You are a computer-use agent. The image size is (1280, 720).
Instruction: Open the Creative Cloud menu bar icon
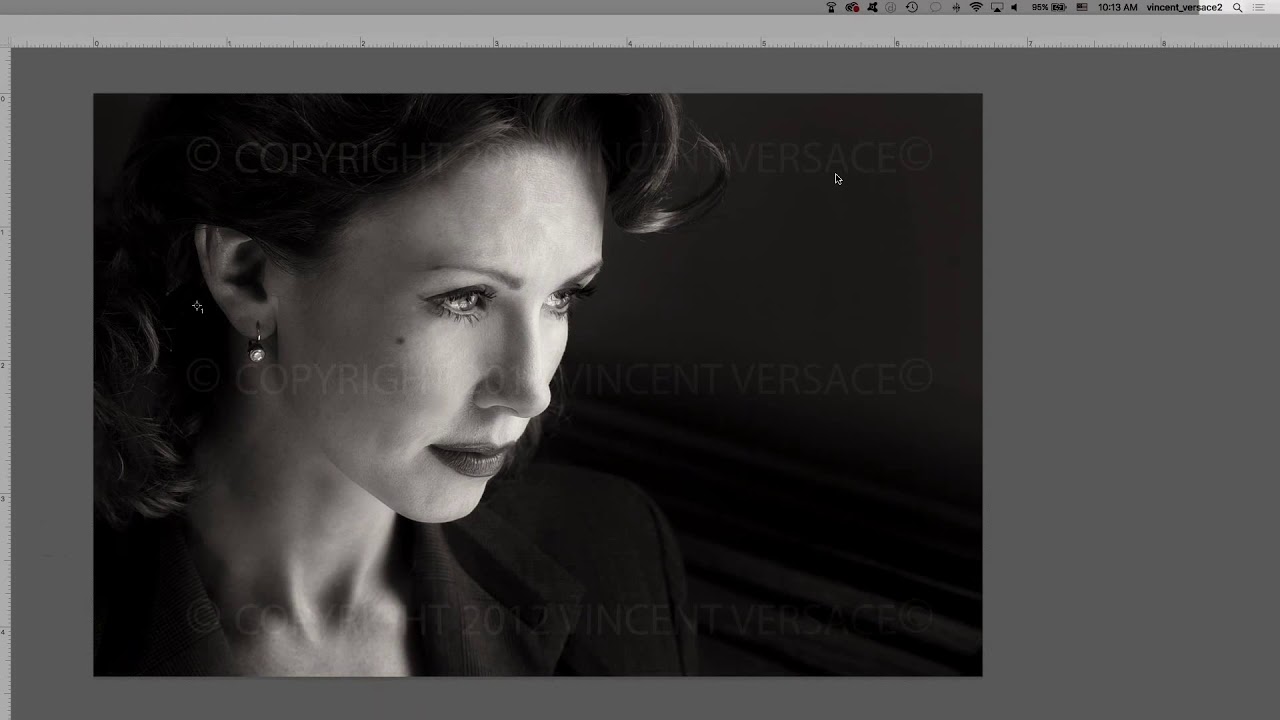(852, 7)
